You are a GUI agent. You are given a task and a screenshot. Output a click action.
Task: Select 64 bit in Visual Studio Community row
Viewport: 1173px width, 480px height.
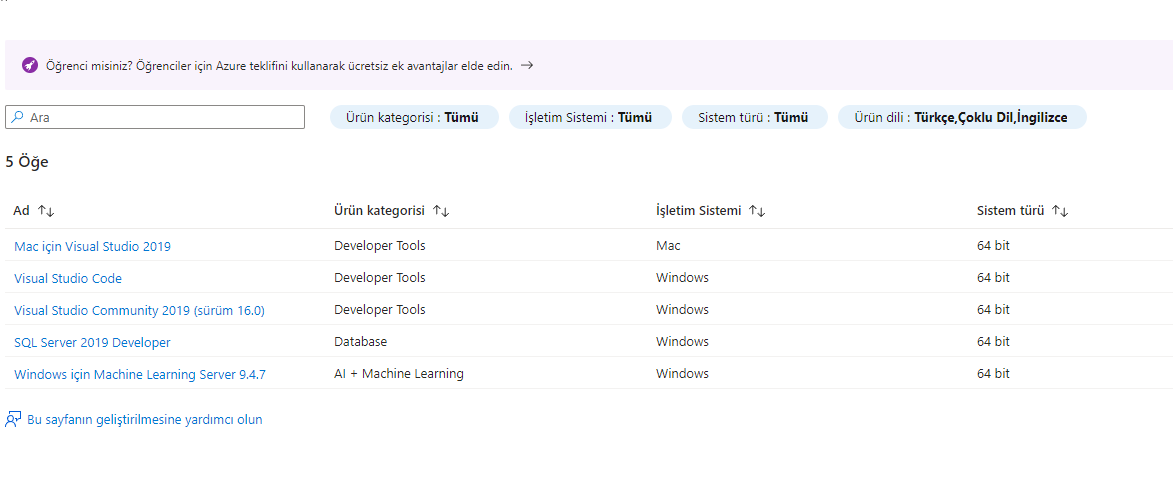point(993,310)
